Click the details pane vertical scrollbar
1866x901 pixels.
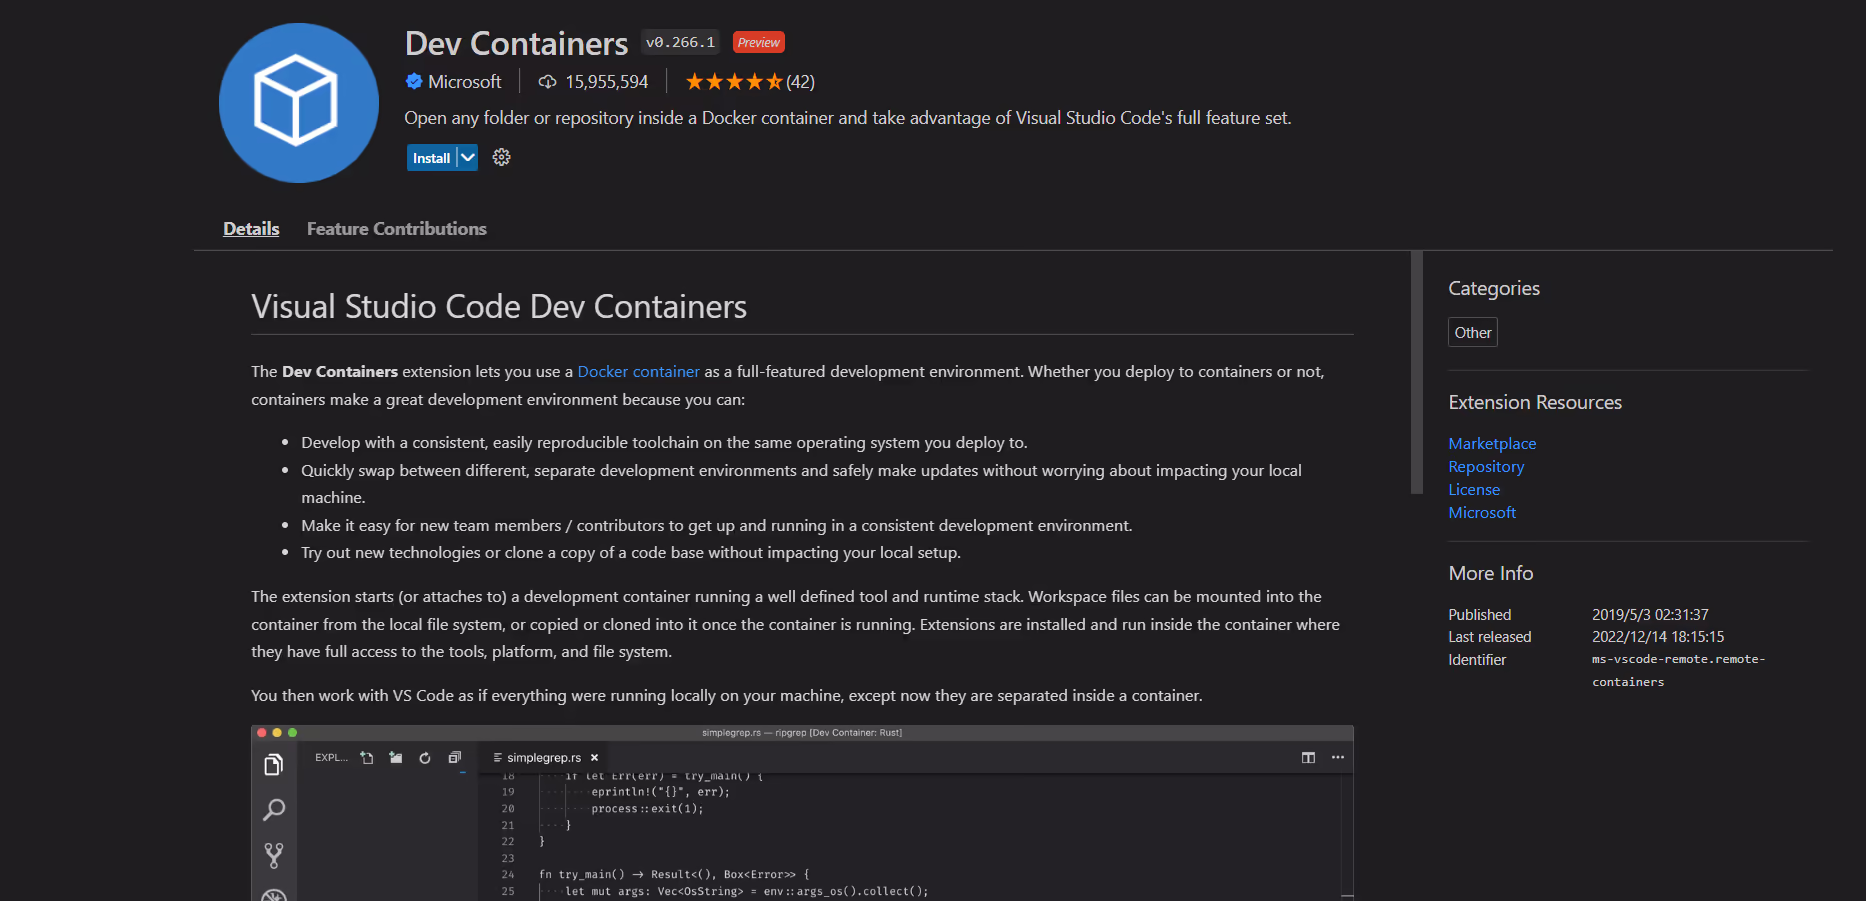[1416, 372]
